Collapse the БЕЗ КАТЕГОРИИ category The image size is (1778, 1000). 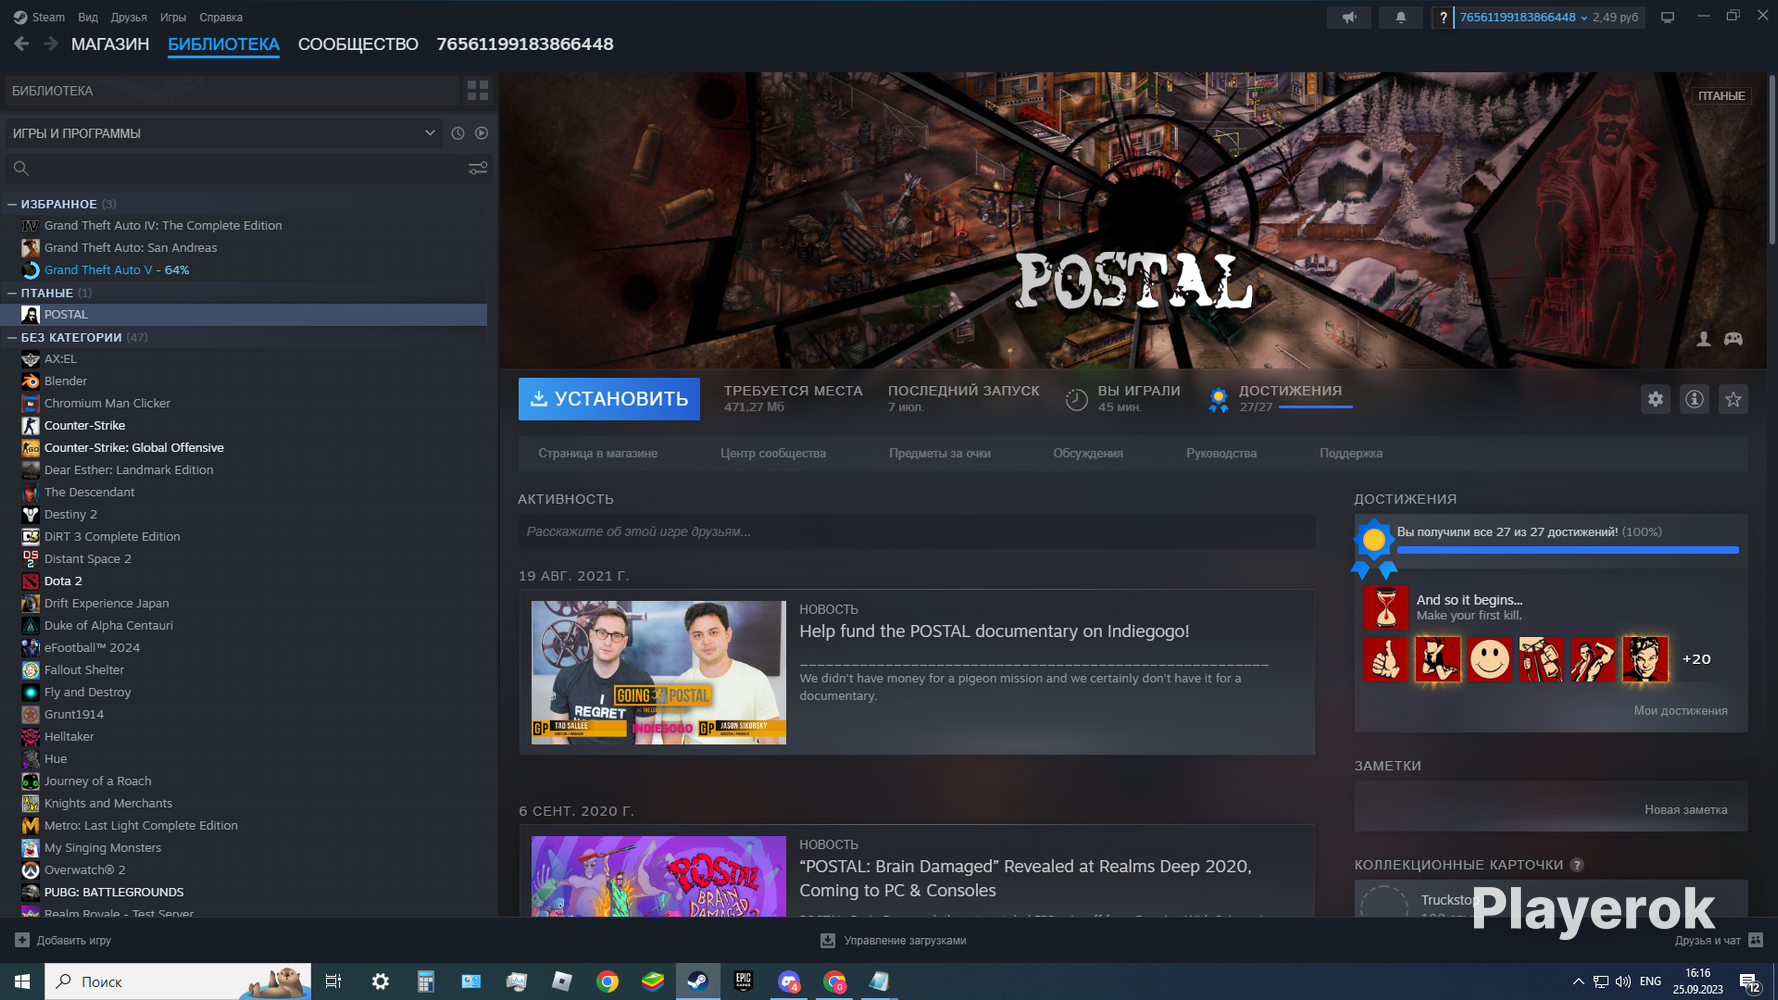(12, 337)
